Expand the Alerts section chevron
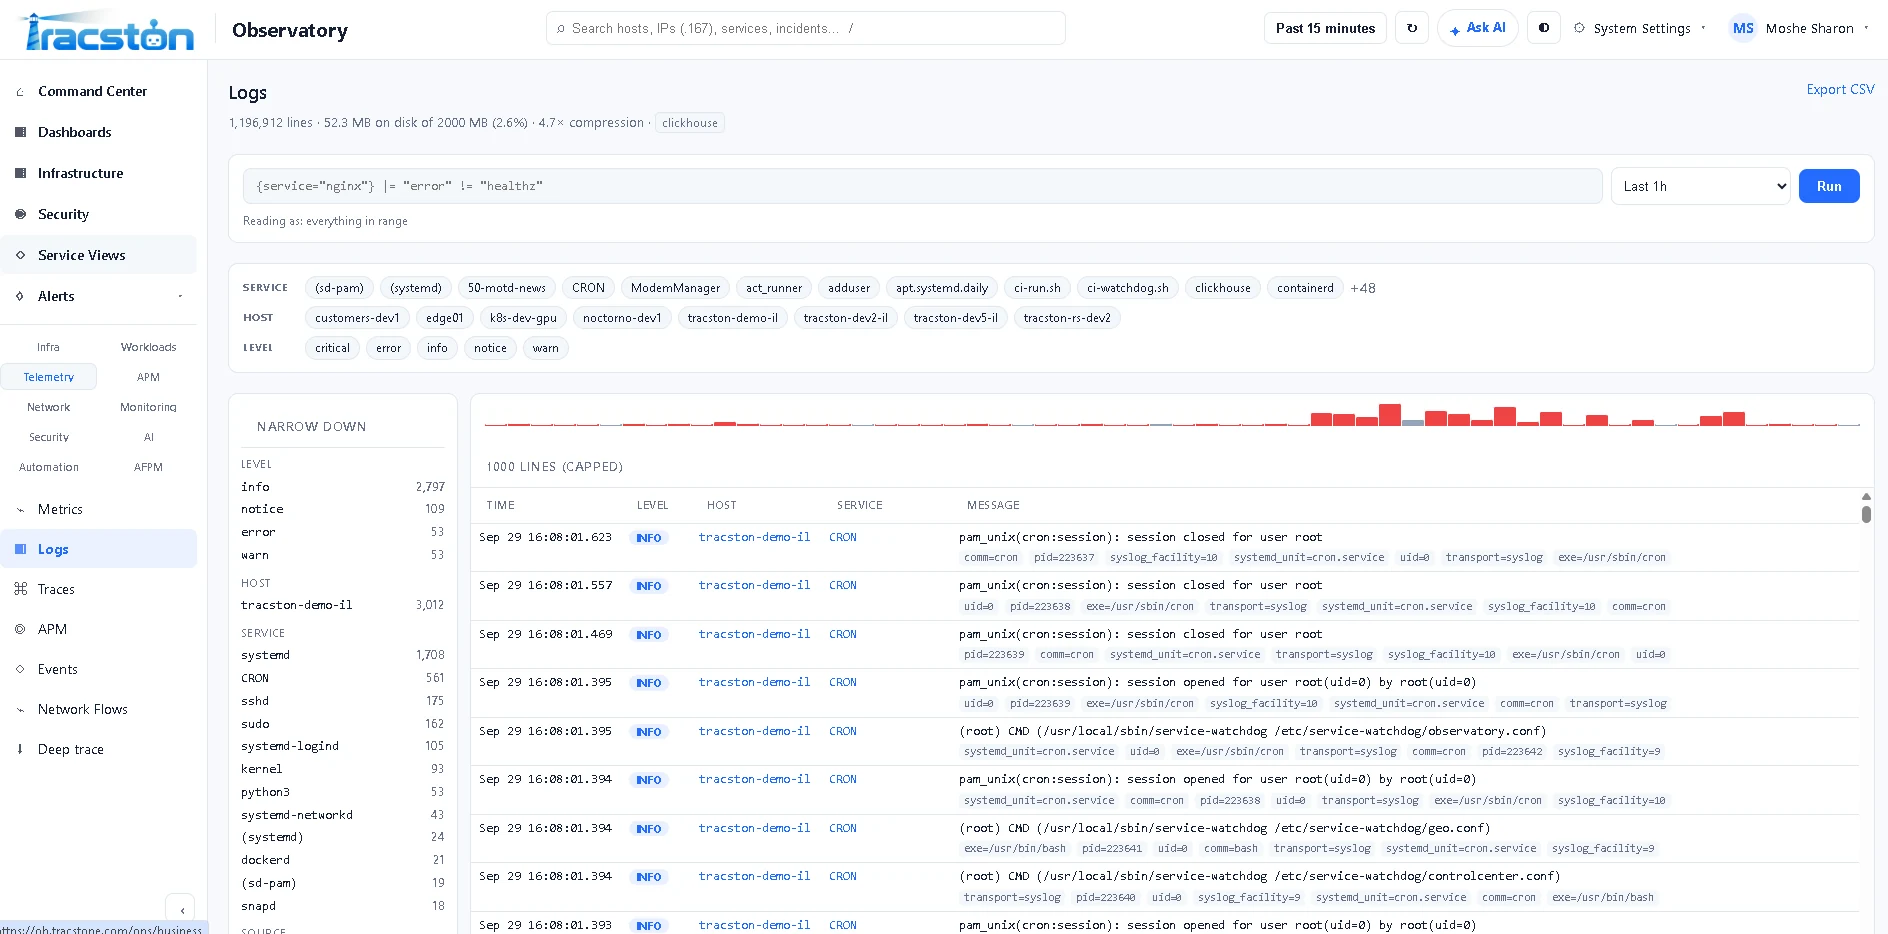The image size is (1888, 934). click(180, 296)
